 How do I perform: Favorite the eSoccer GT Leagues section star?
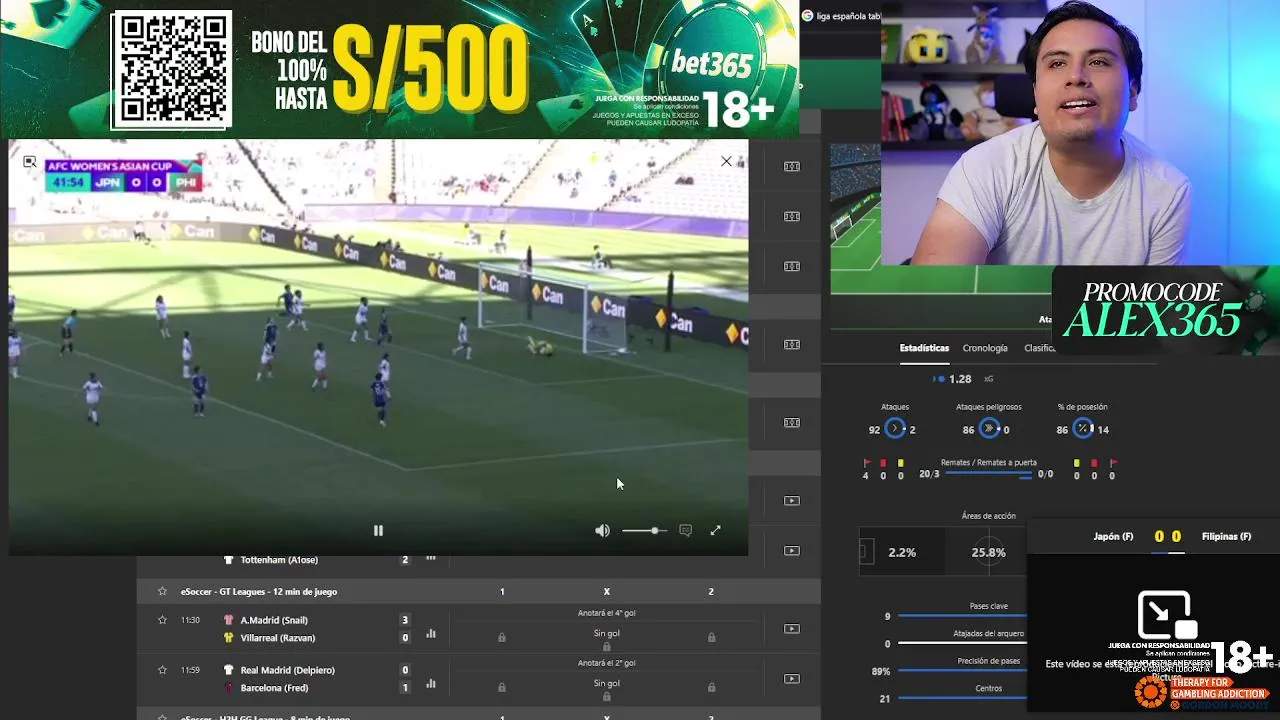click(x=162, y=592)
